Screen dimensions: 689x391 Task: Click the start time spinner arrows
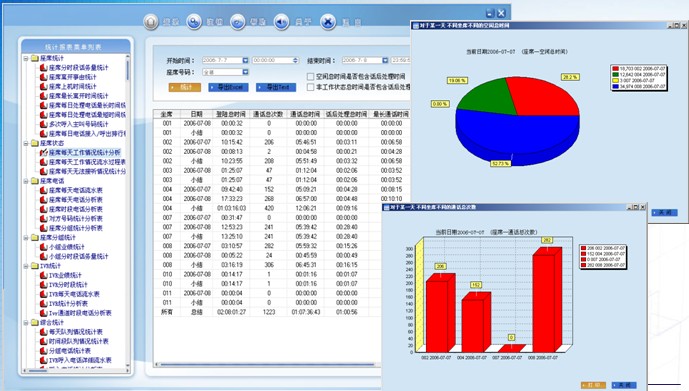[295, 60]
